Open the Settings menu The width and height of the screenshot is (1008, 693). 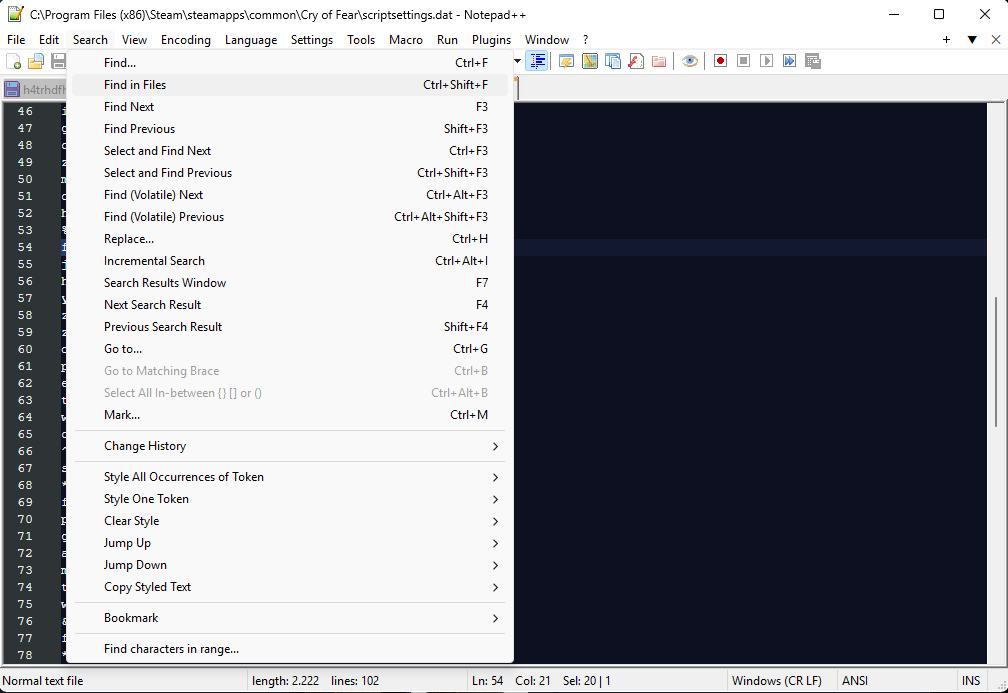312,40
